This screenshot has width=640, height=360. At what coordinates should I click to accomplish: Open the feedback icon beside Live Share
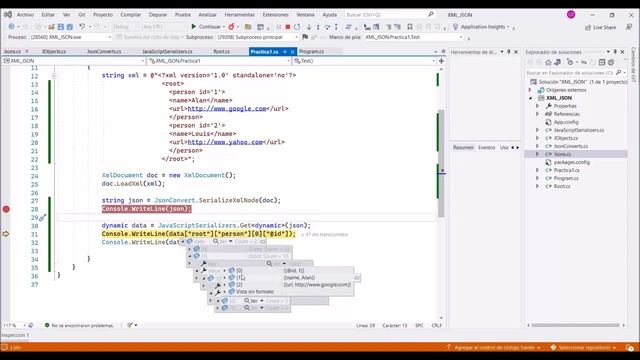point(629,27)
